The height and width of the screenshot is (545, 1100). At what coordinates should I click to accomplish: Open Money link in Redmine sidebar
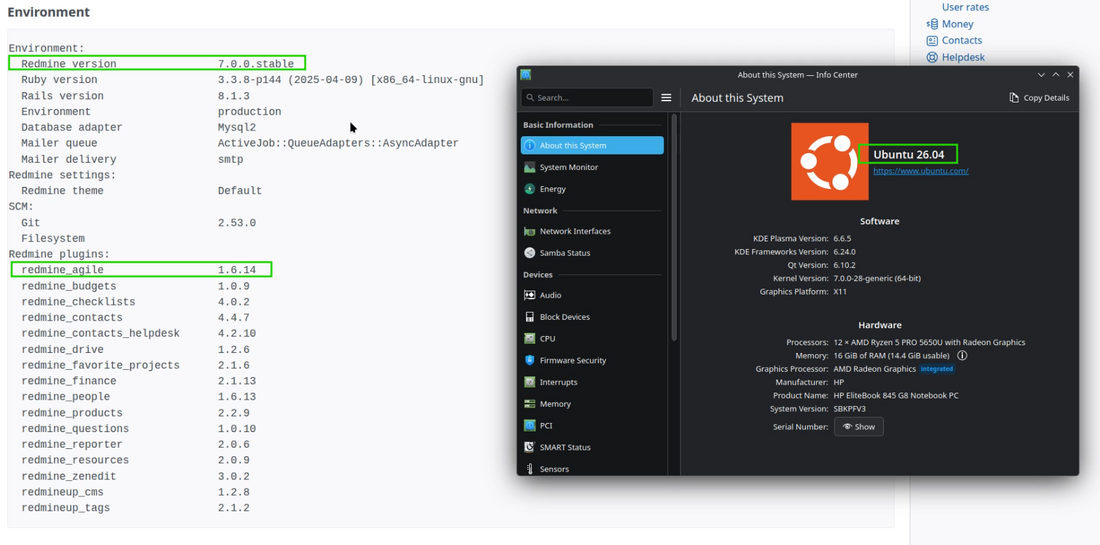click(958, 24)
